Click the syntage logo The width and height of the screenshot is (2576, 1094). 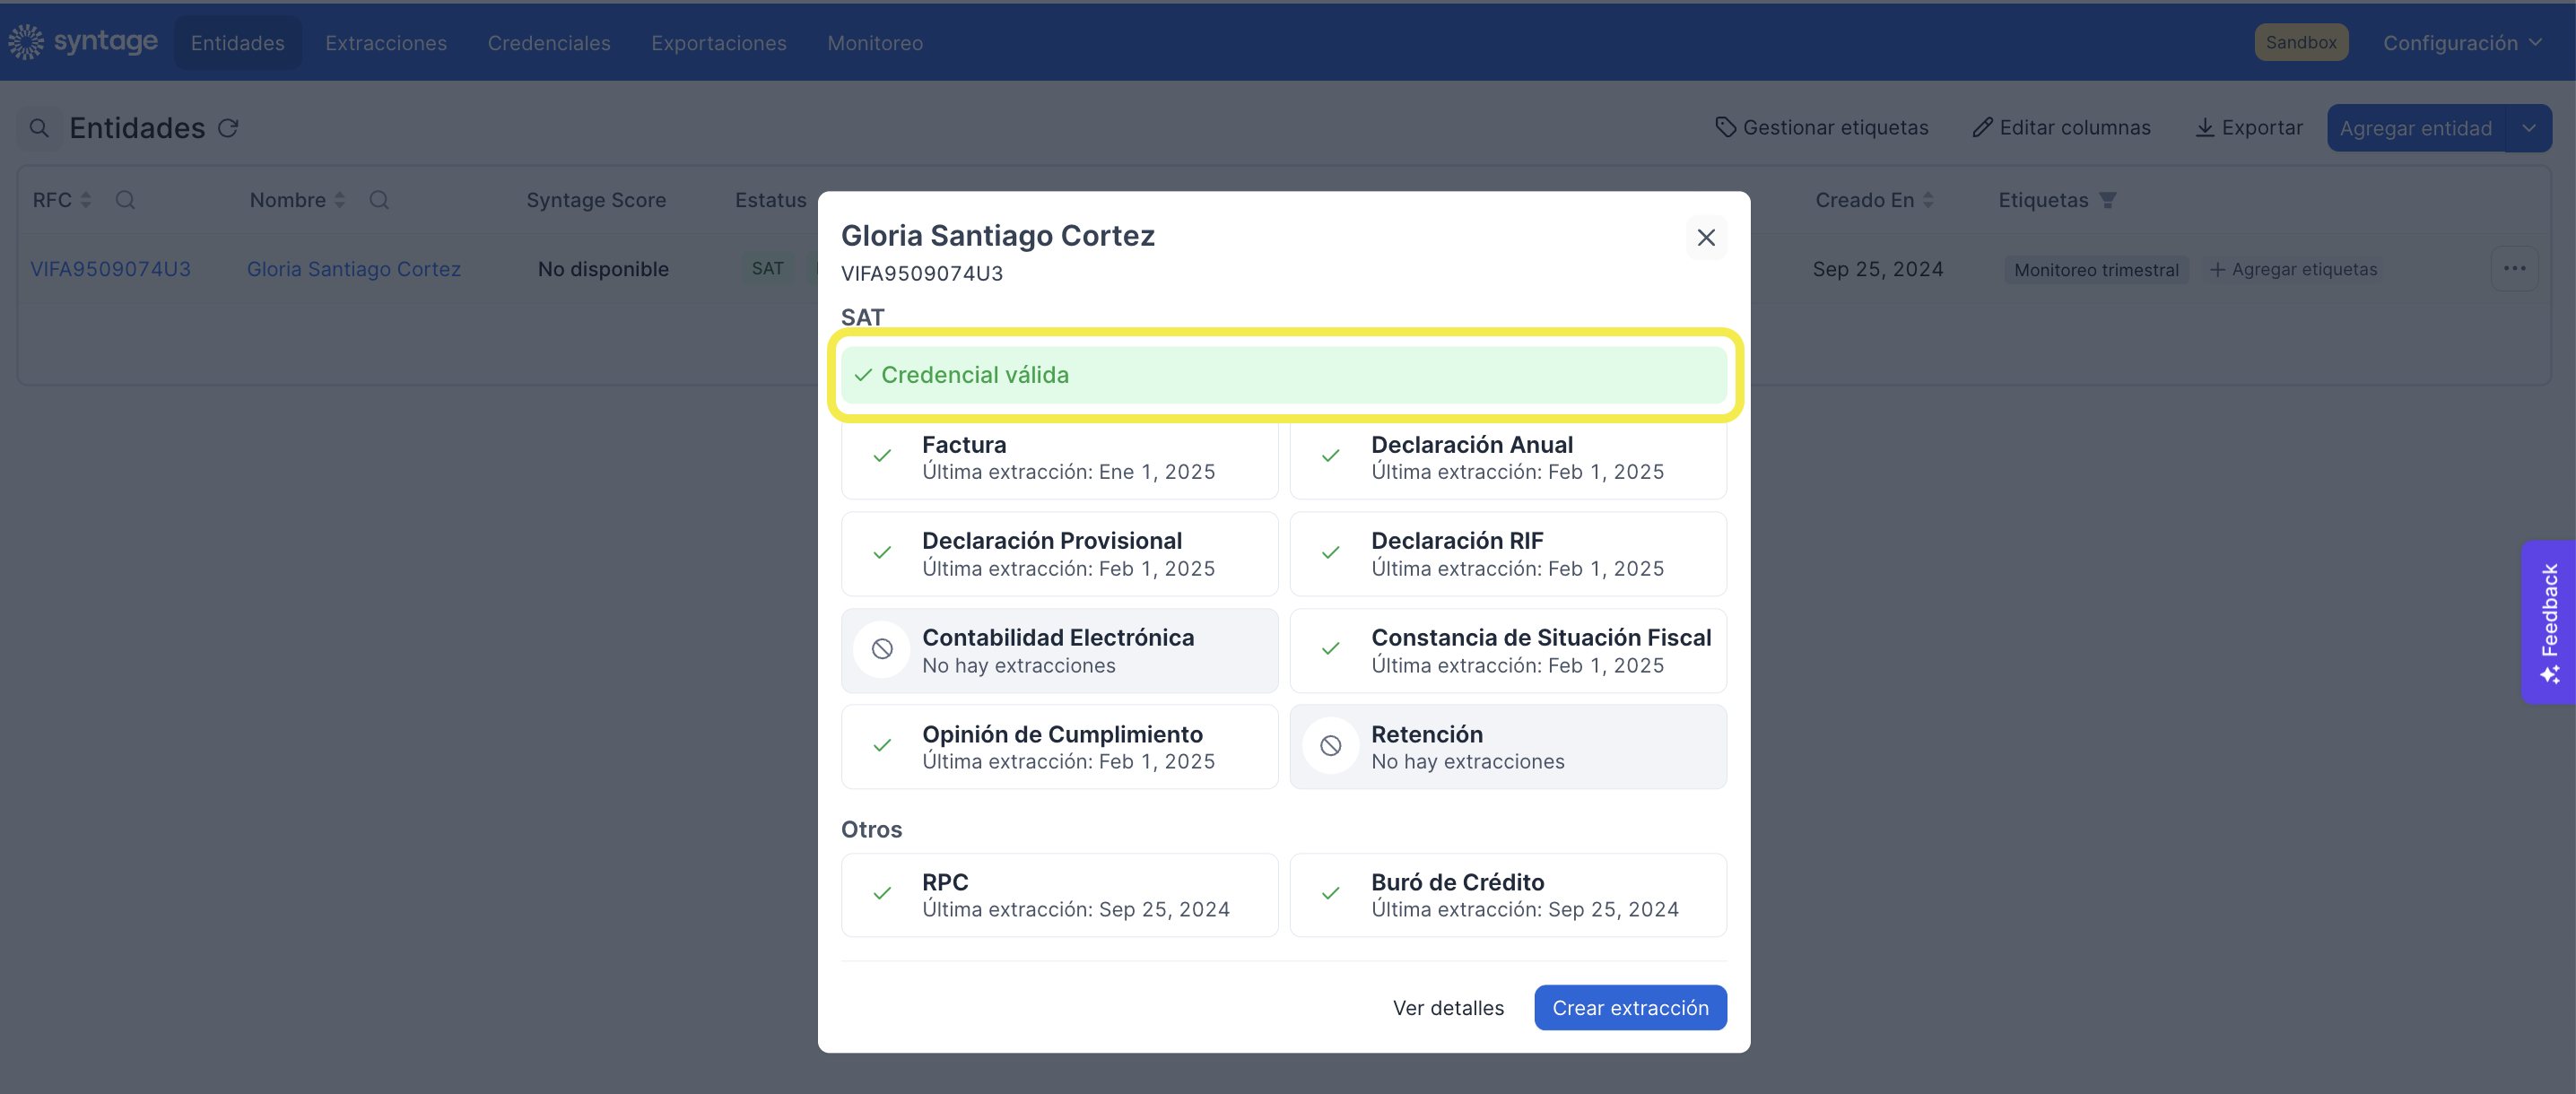(83, 42)
